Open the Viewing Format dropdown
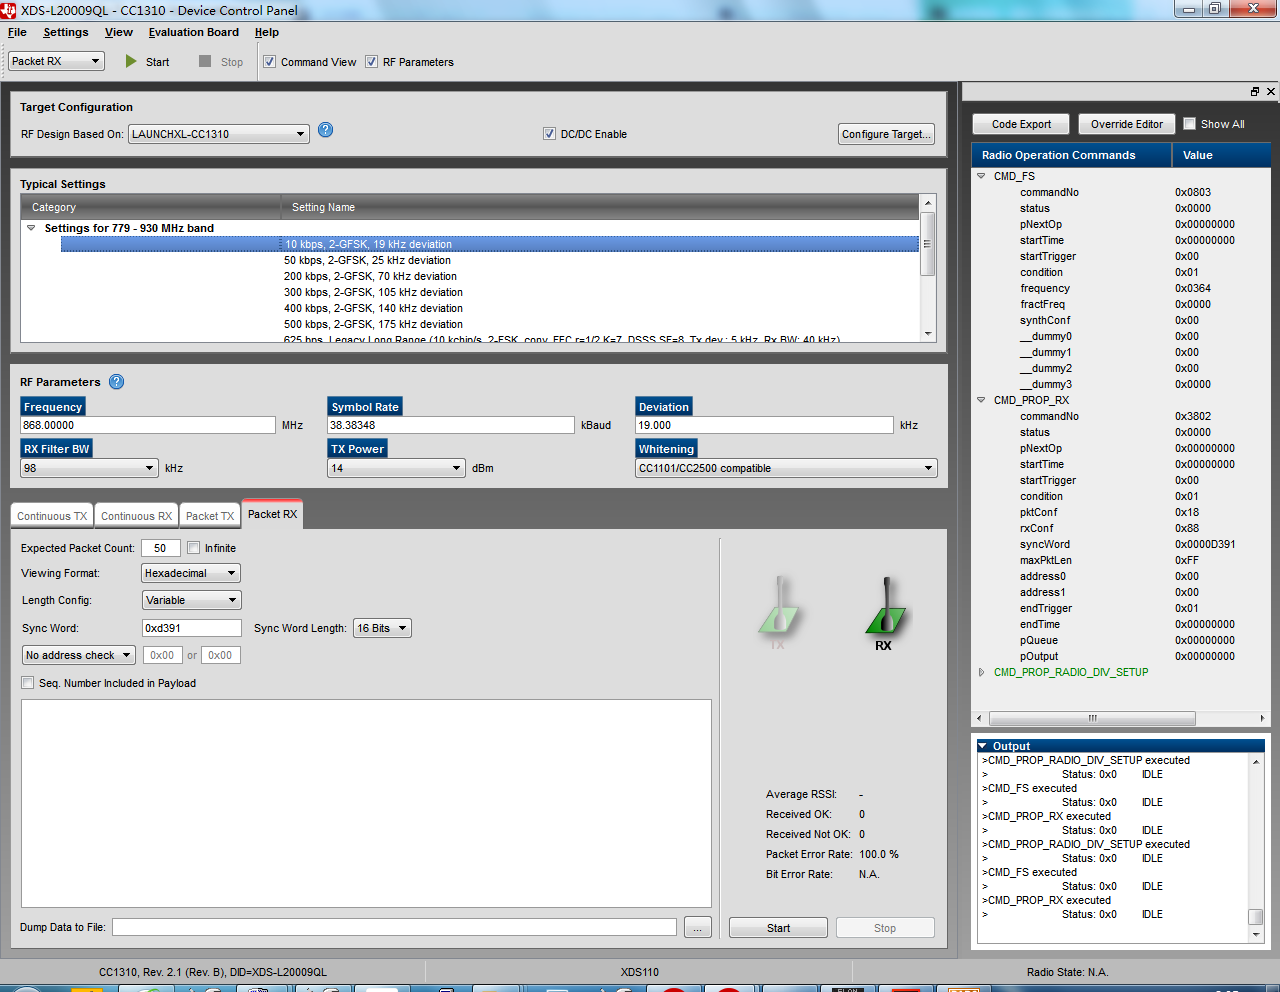This screenshot has width=1280, height=992. point(191,573)
